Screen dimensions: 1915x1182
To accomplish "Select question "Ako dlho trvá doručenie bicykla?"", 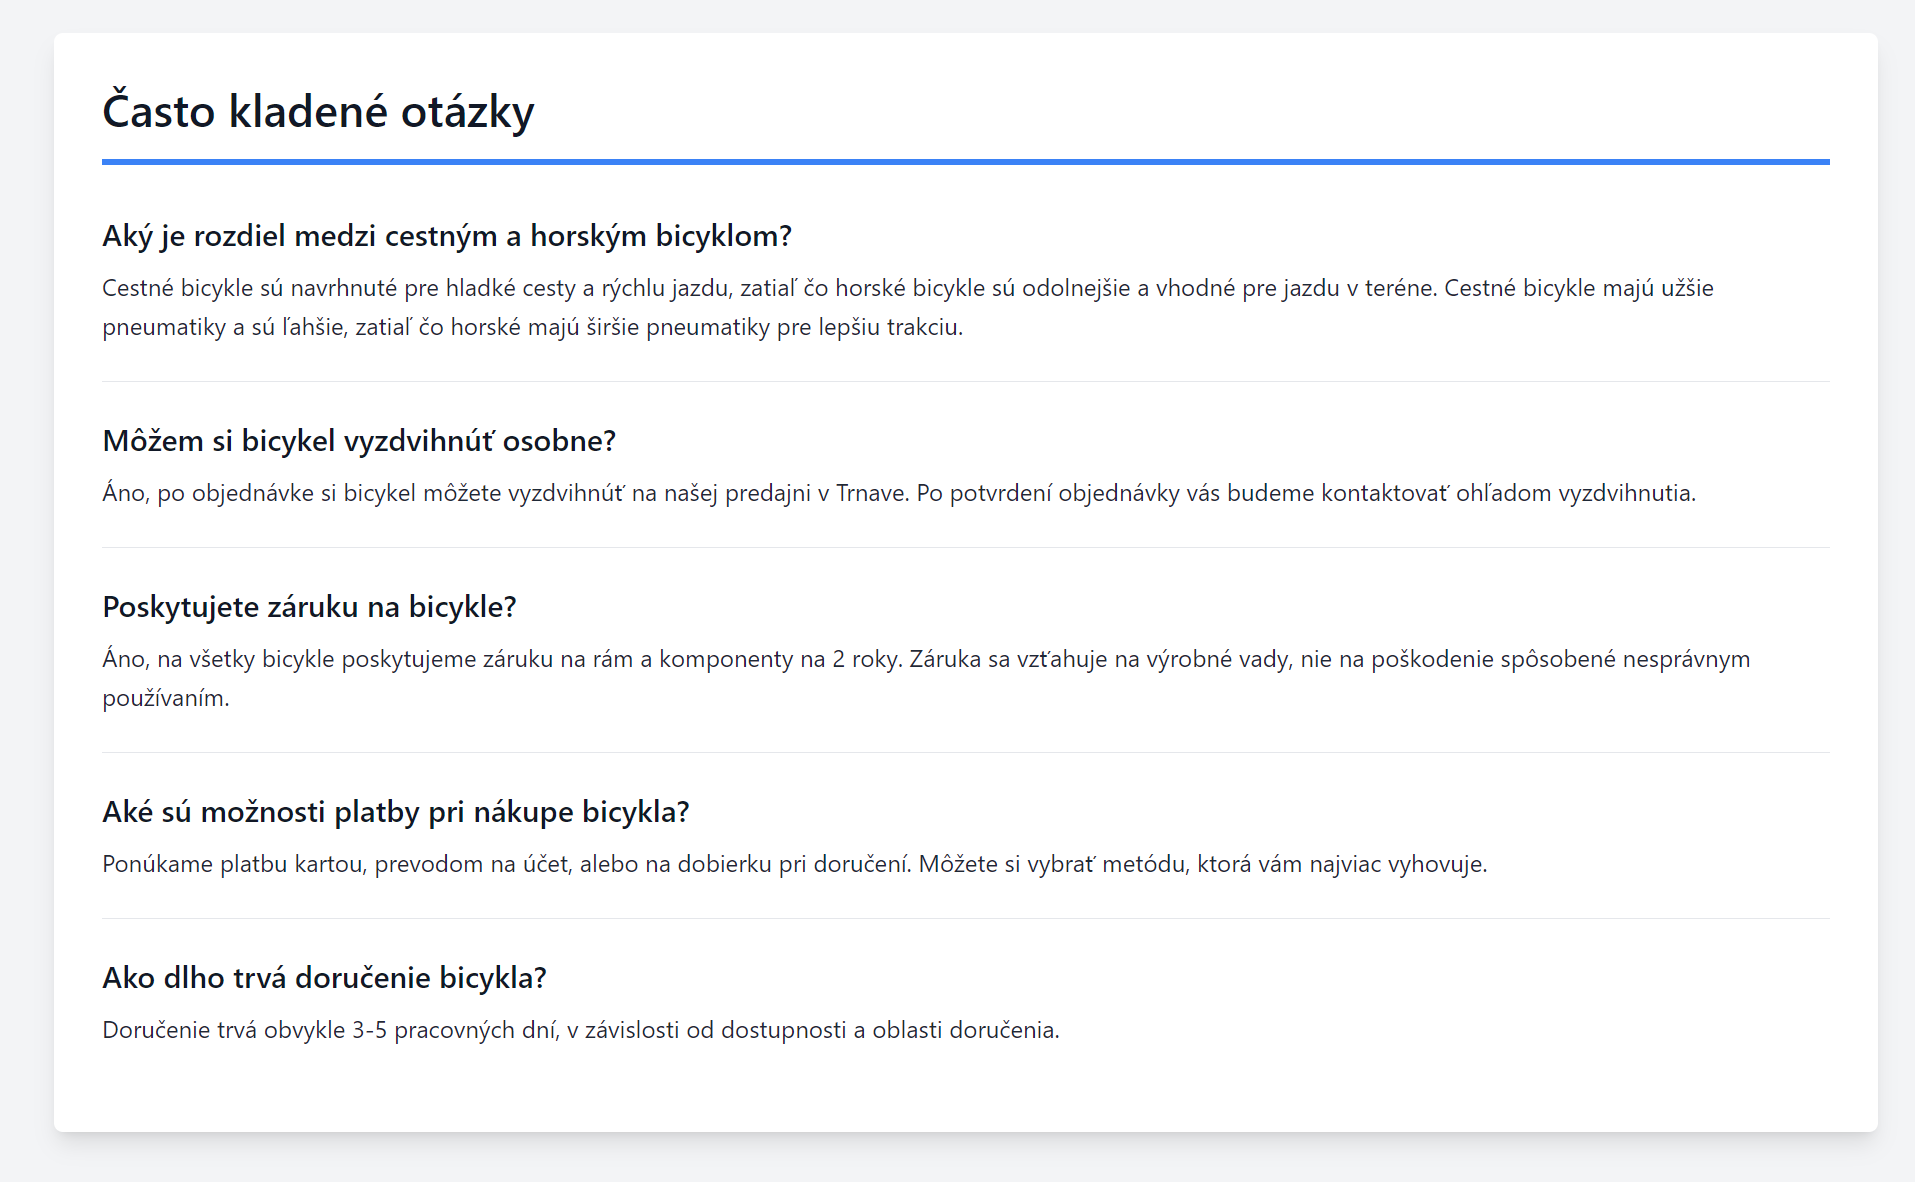I will pos(324,978).
